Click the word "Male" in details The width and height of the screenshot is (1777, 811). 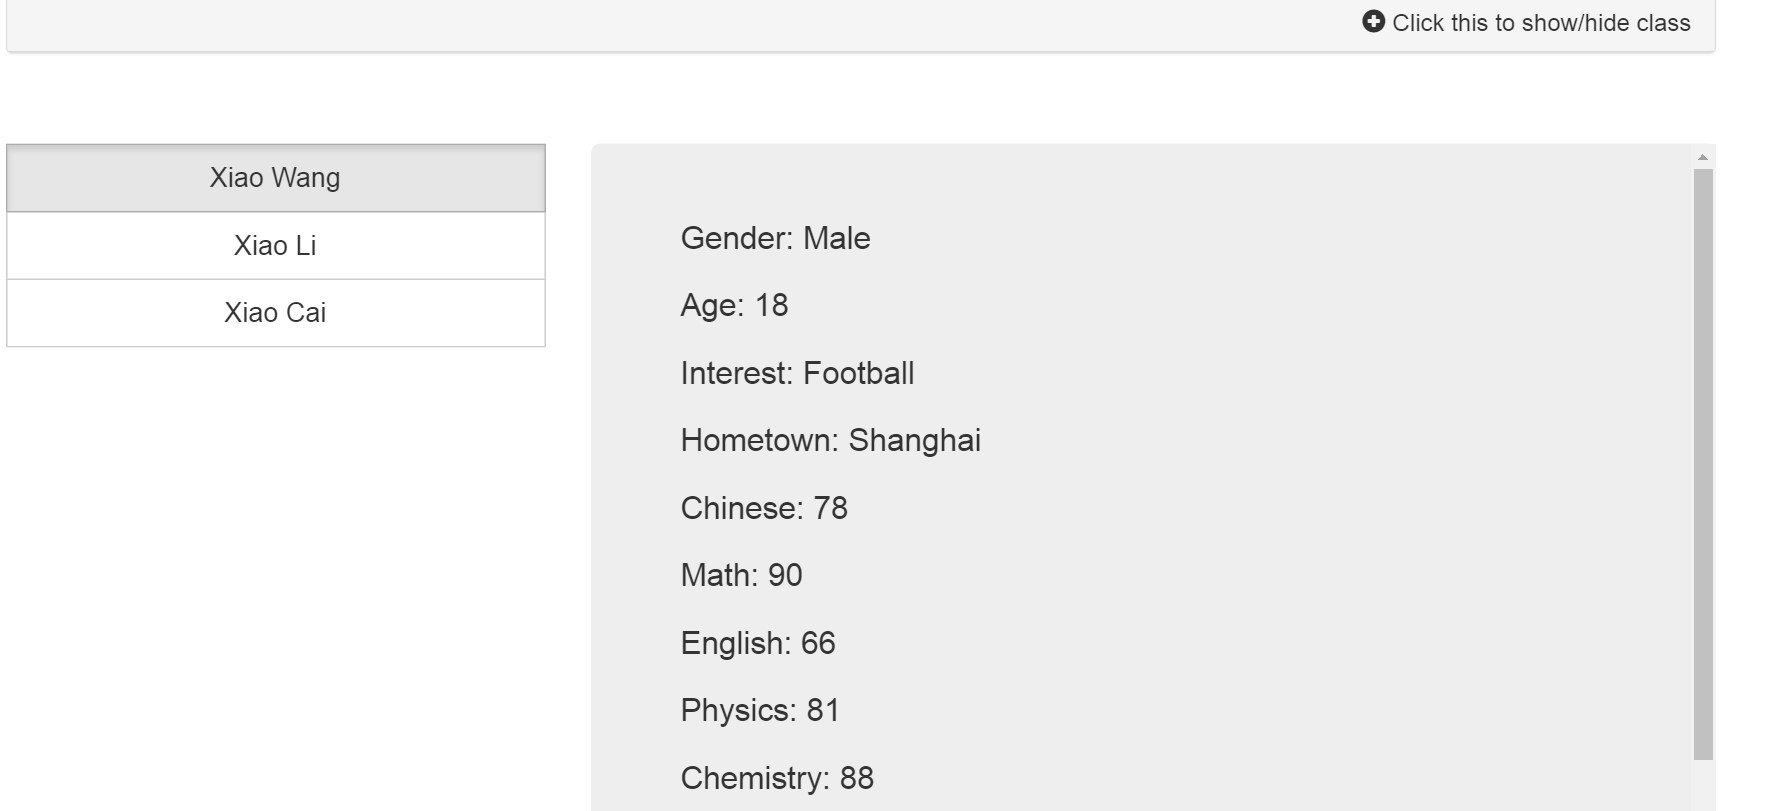(836, 238)
